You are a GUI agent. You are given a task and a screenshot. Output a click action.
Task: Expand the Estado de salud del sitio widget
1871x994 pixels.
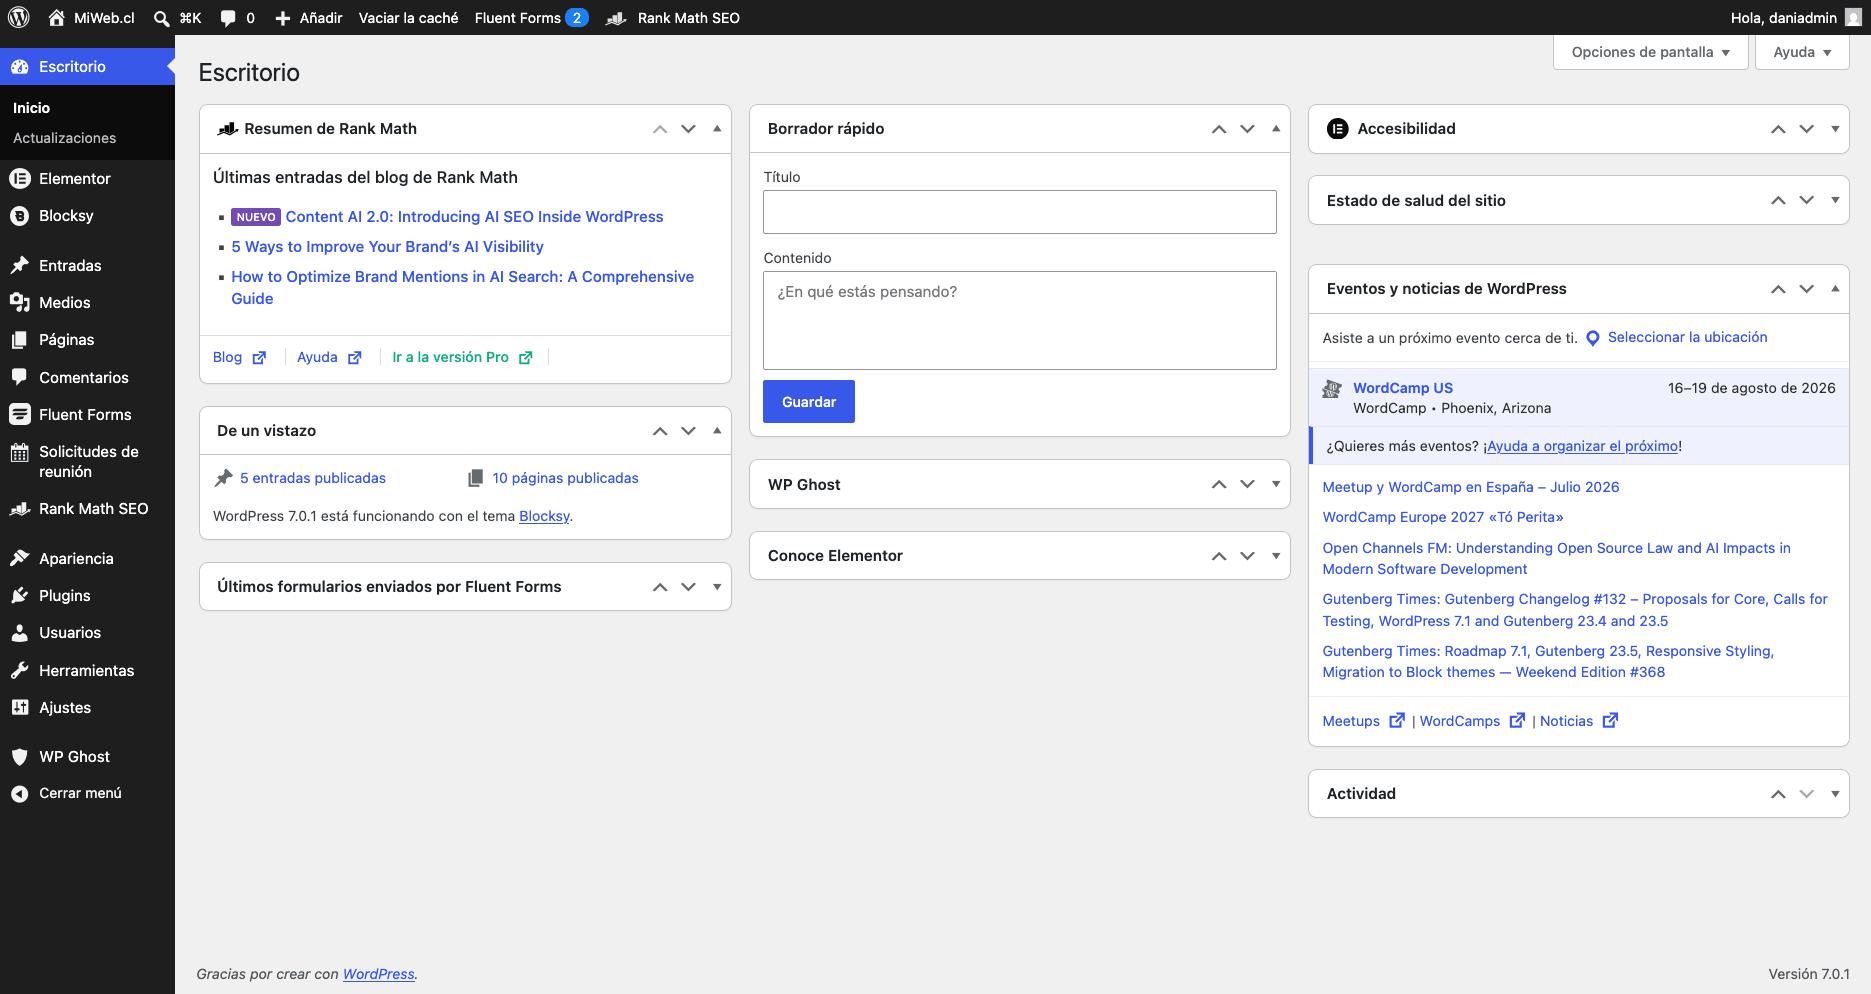[1835, 200]
